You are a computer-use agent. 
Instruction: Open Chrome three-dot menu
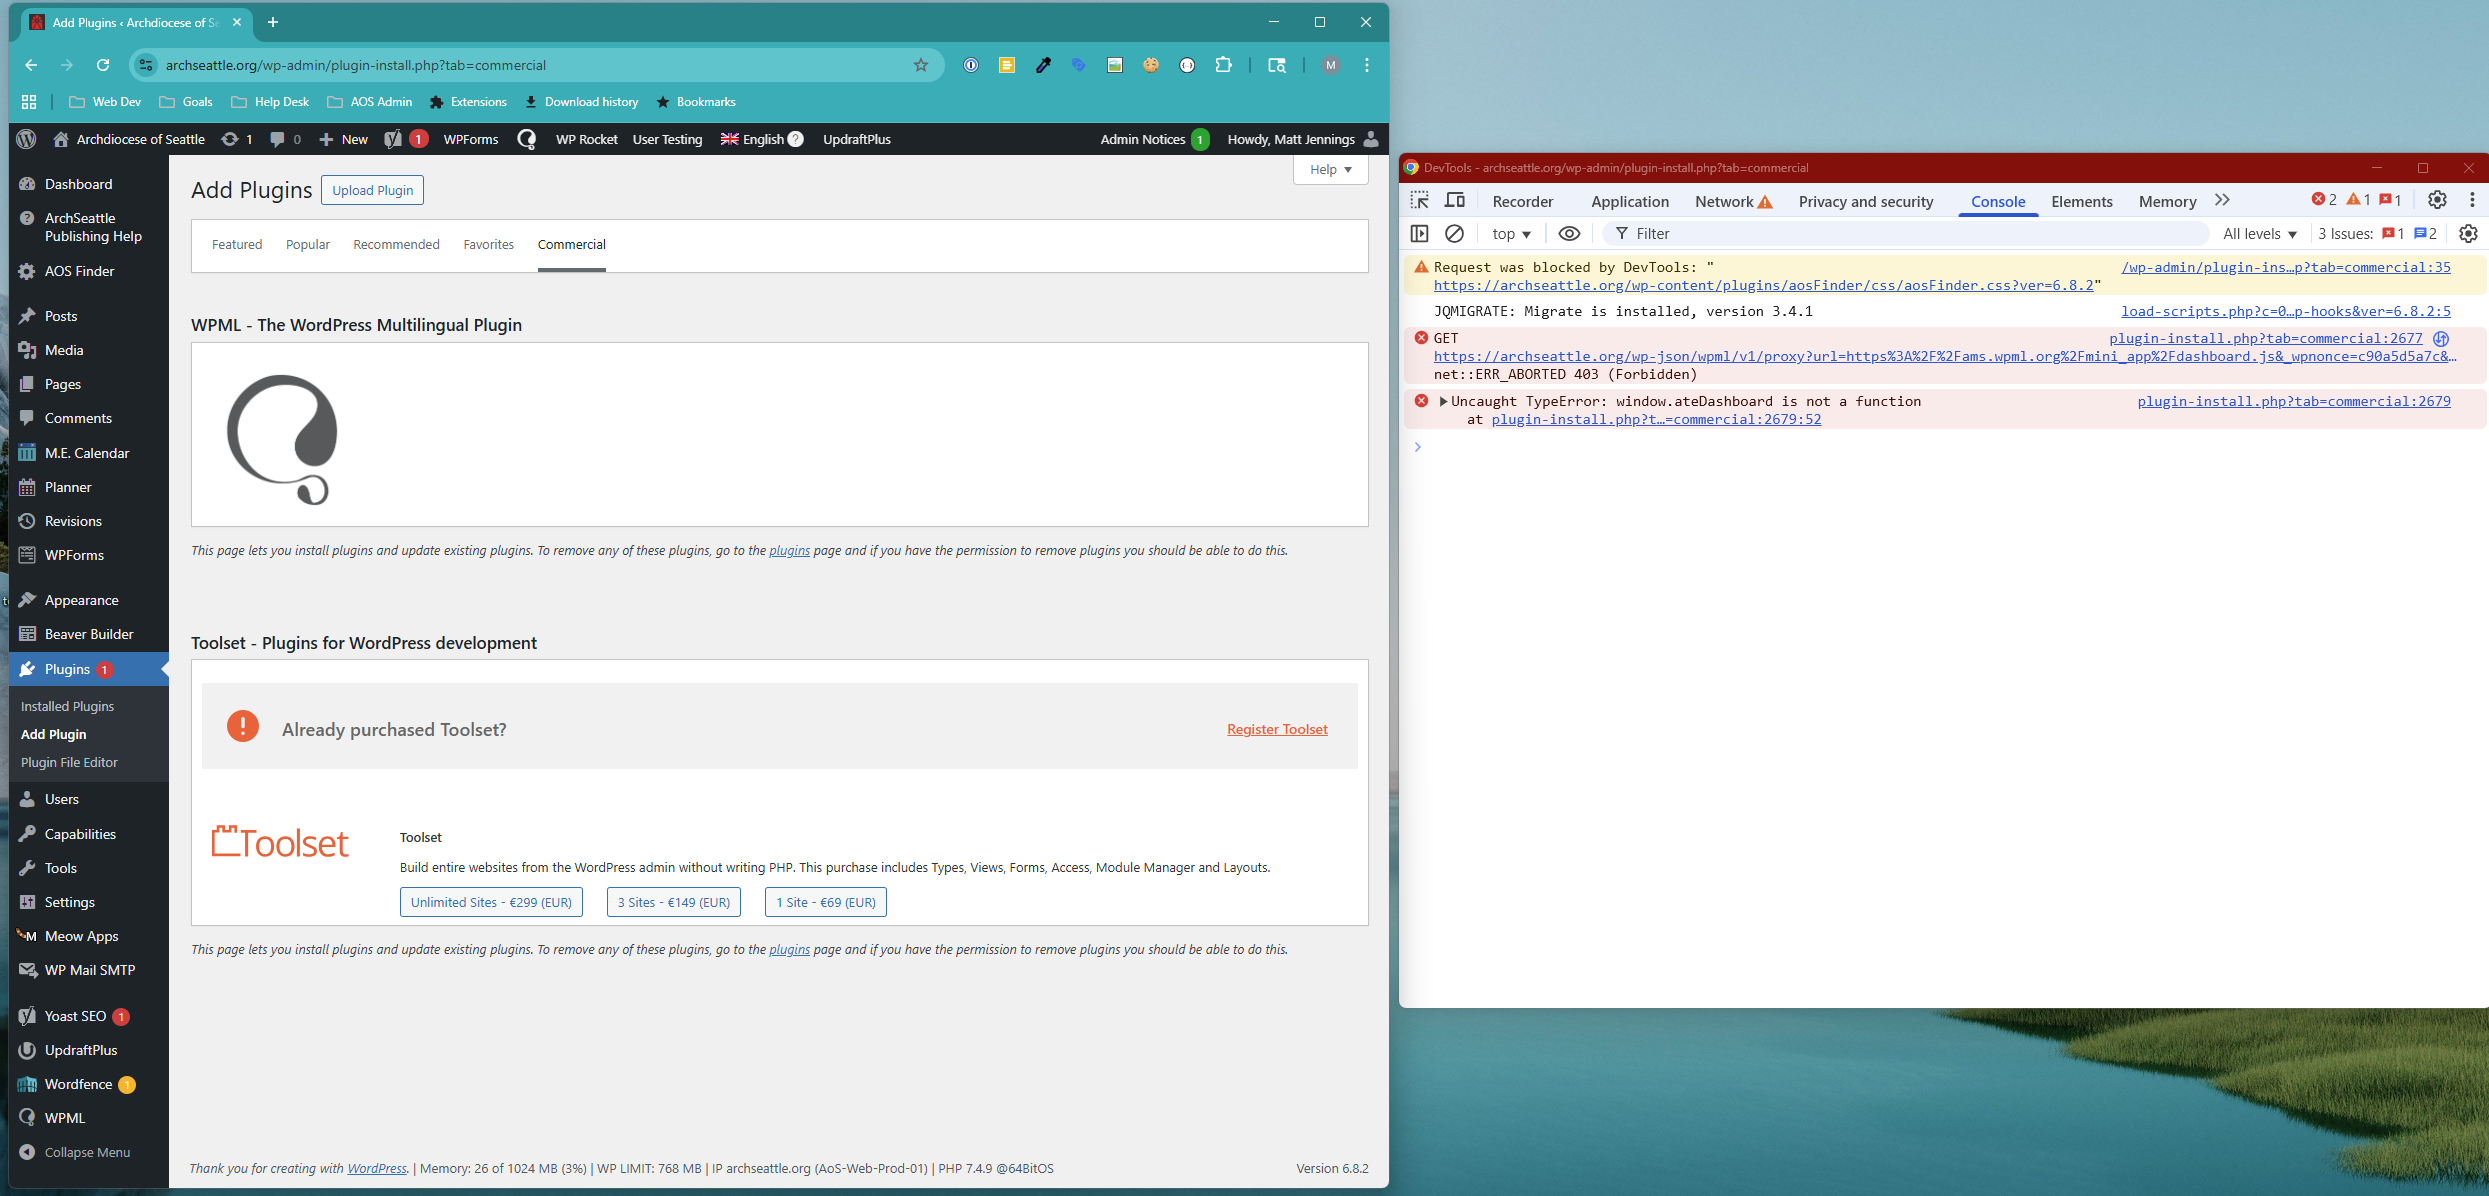(x=1367, y=65)
